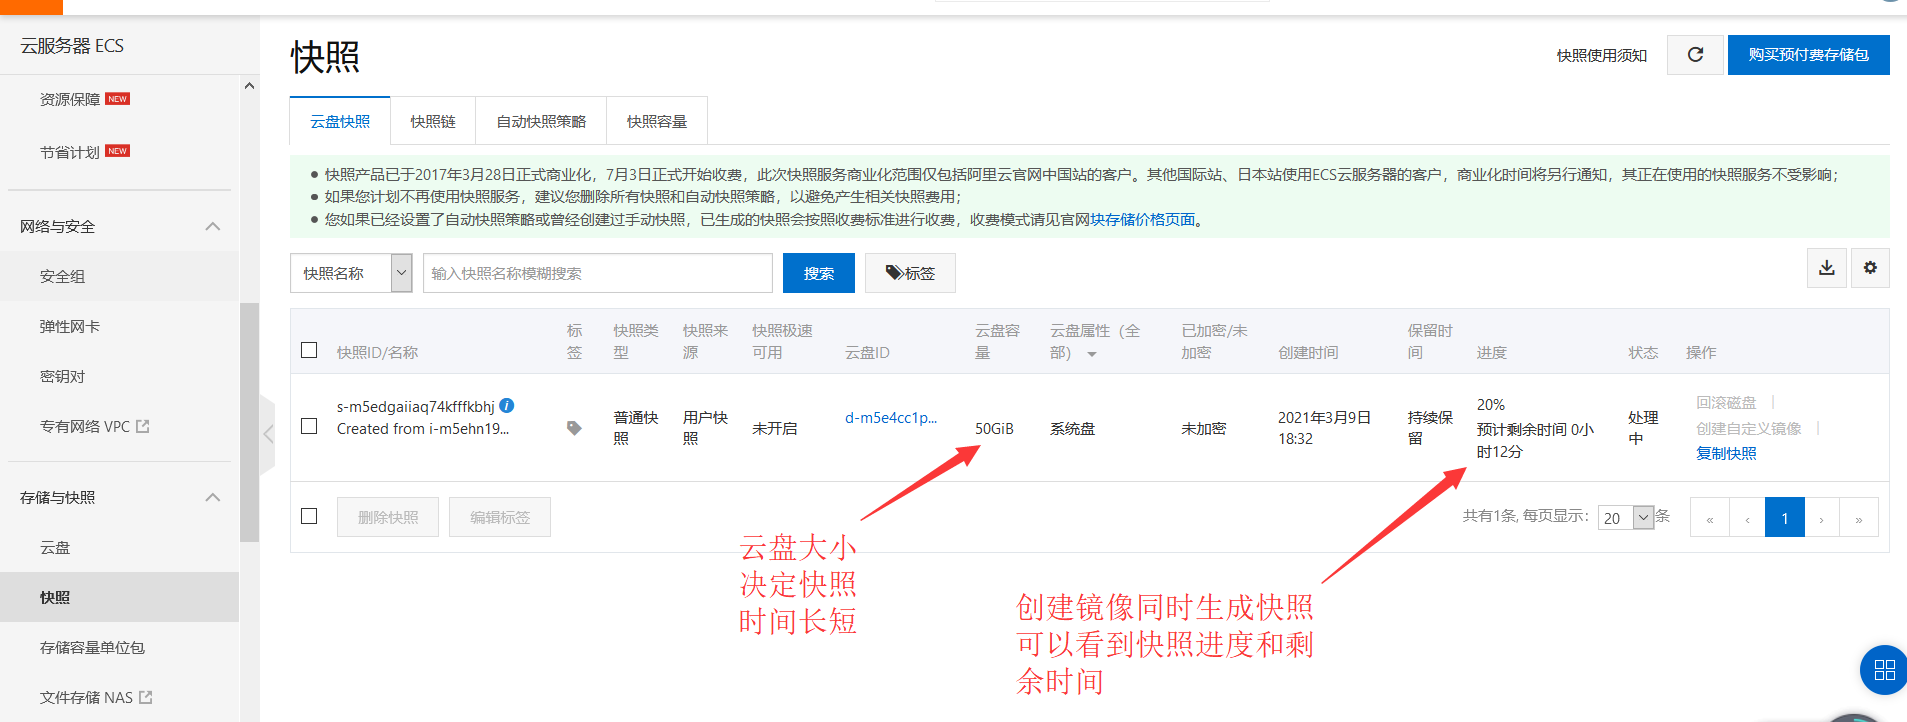Open 密钥对 in the sidebar

tap(62, 376)
